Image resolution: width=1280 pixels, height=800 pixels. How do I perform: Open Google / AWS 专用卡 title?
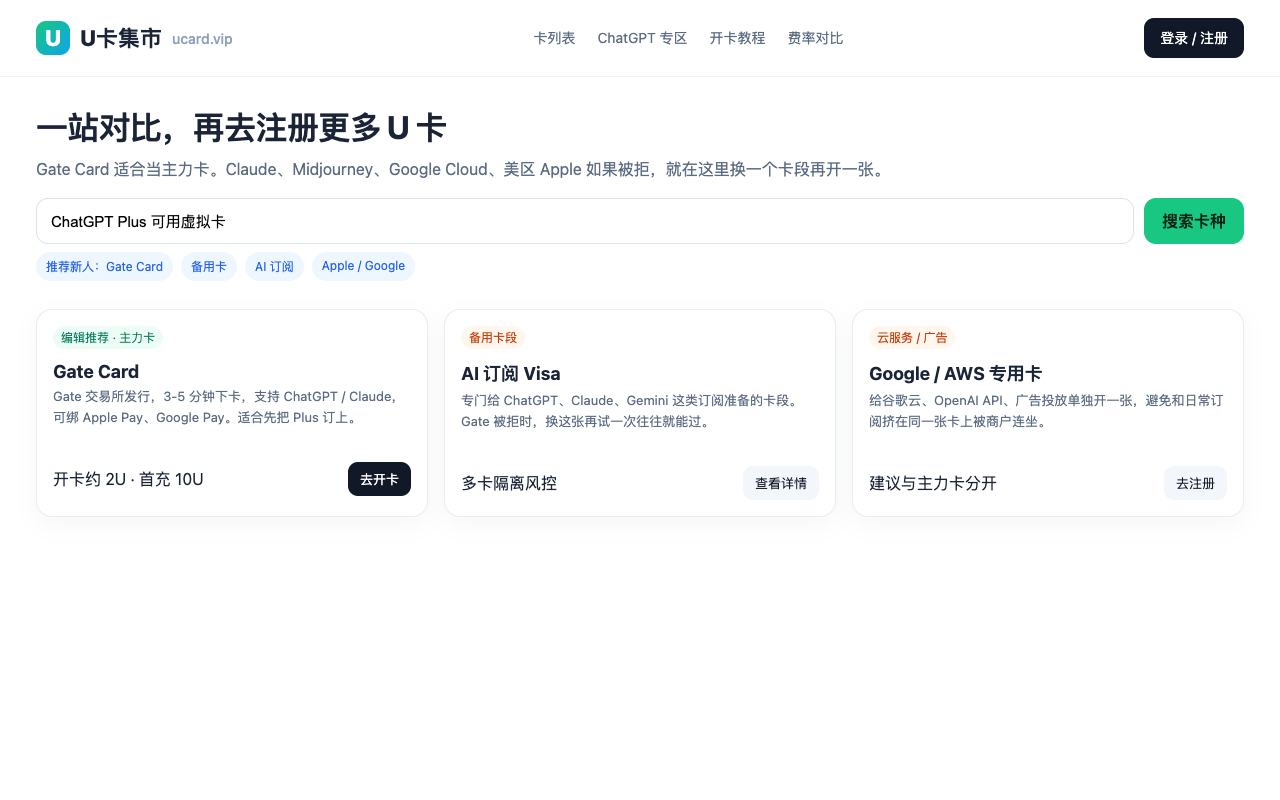[955, 374]
